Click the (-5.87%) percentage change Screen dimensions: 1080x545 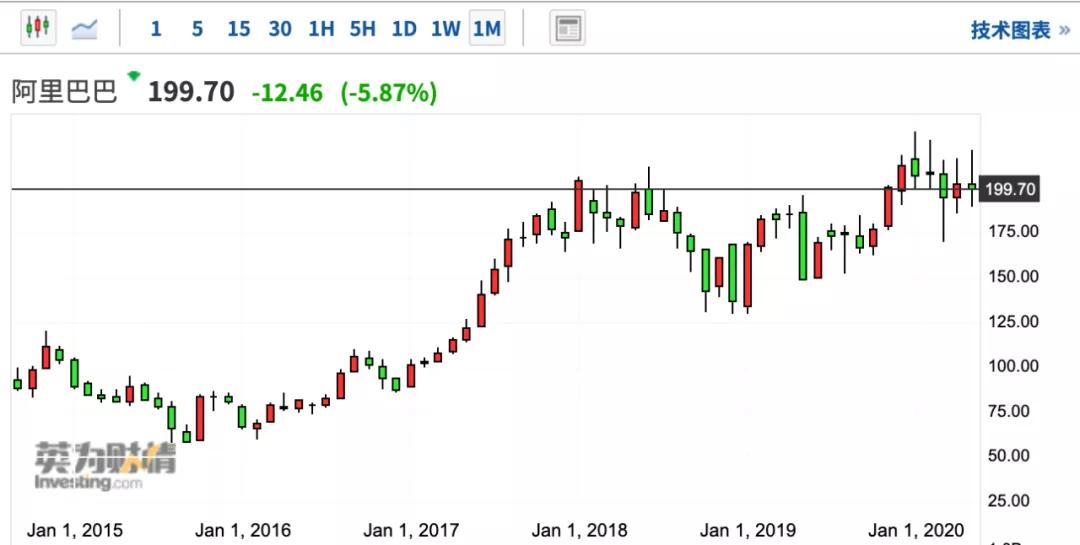(388, 92)
